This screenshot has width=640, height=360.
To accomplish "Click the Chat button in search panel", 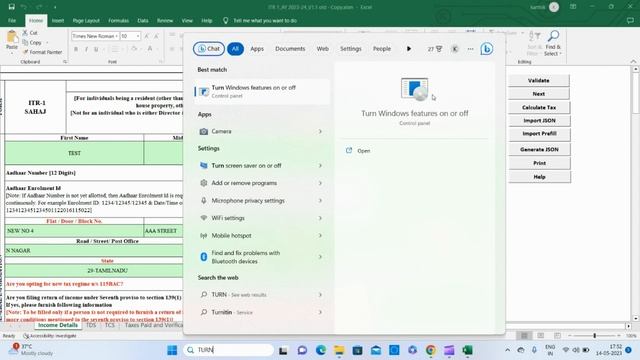I will pos(209,49).
